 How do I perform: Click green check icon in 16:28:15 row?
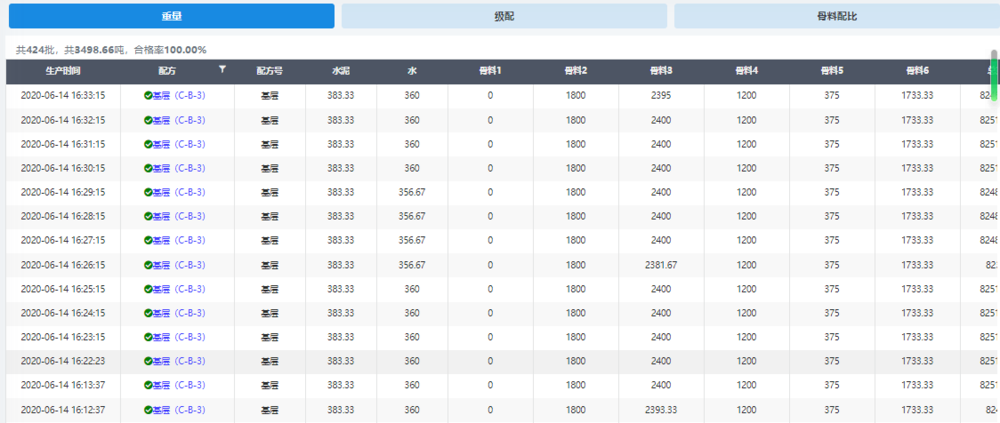tap(148, 216)
